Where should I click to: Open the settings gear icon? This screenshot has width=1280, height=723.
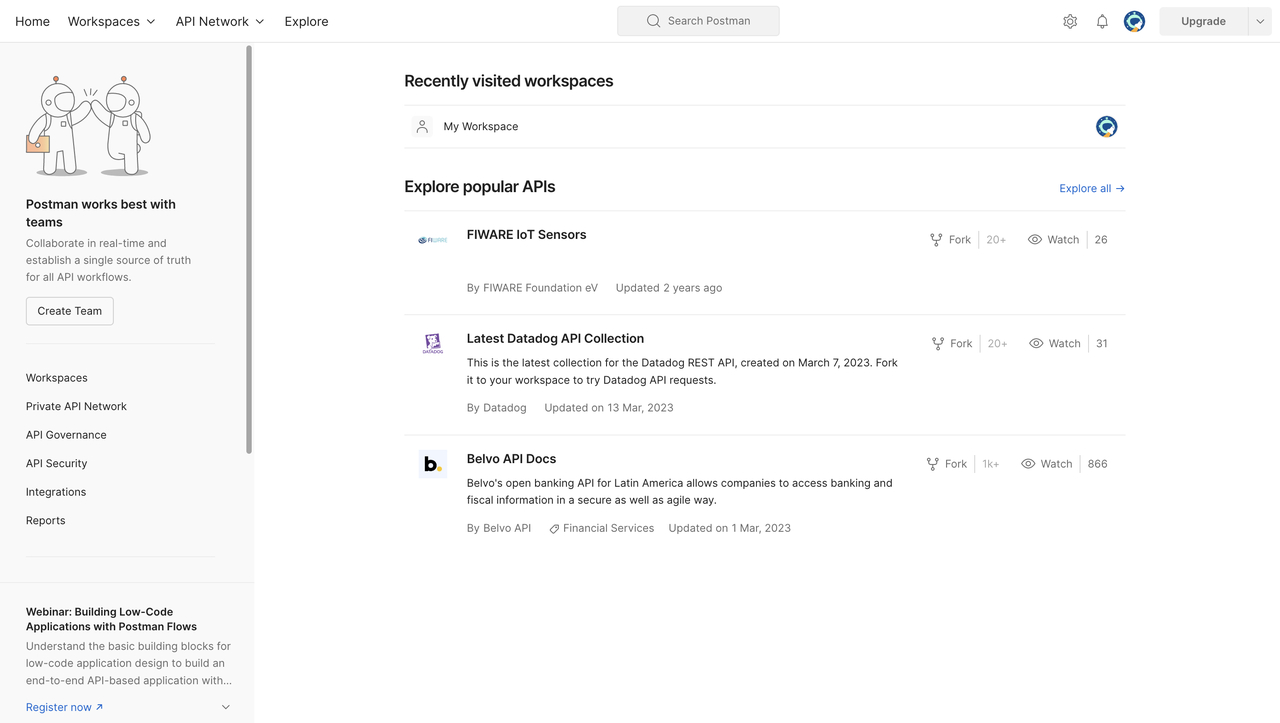coord(1070,21)
